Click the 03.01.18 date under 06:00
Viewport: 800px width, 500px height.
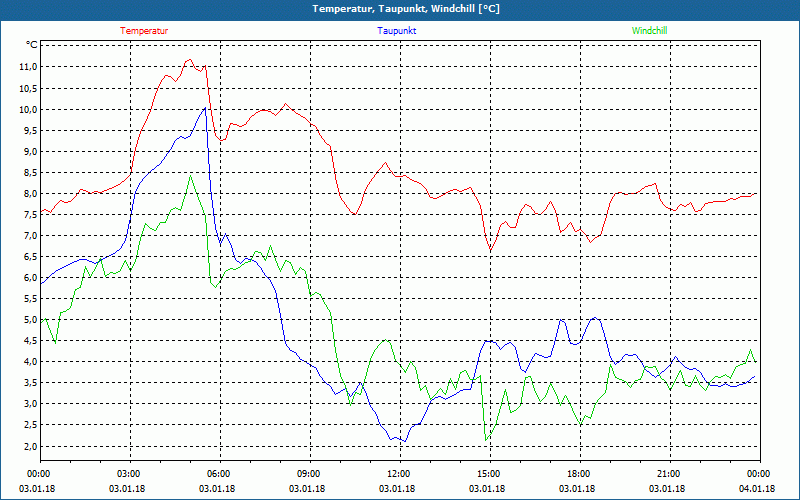(217, 489)
